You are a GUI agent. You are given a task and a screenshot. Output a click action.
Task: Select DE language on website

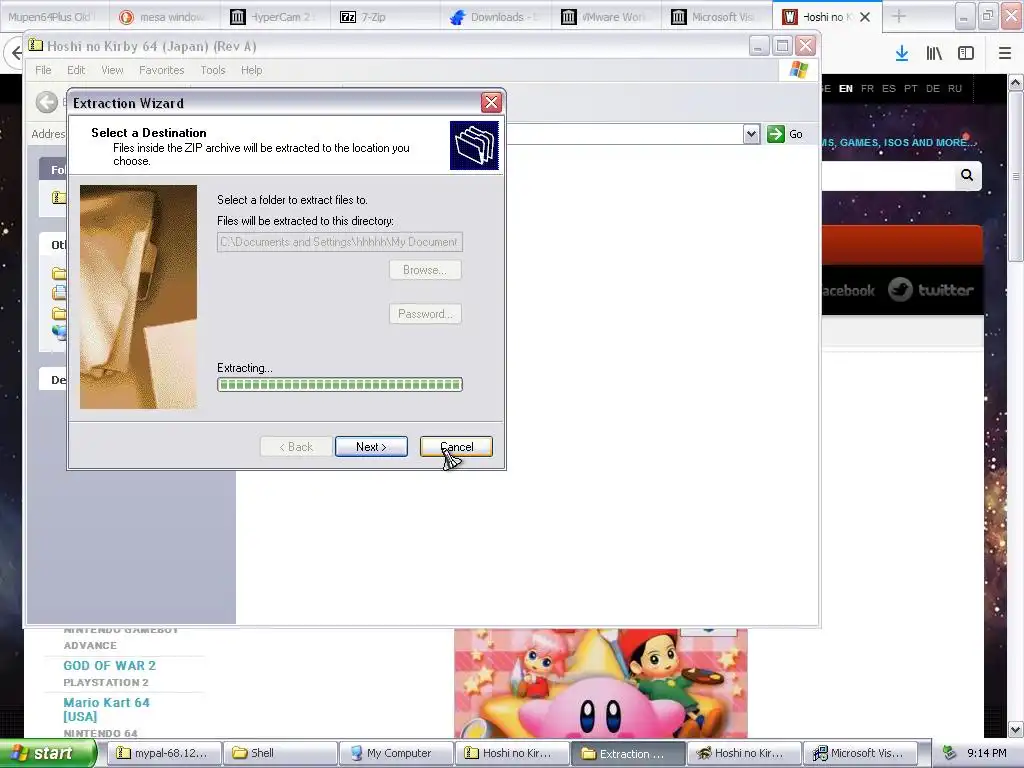(x=933, y=88)
